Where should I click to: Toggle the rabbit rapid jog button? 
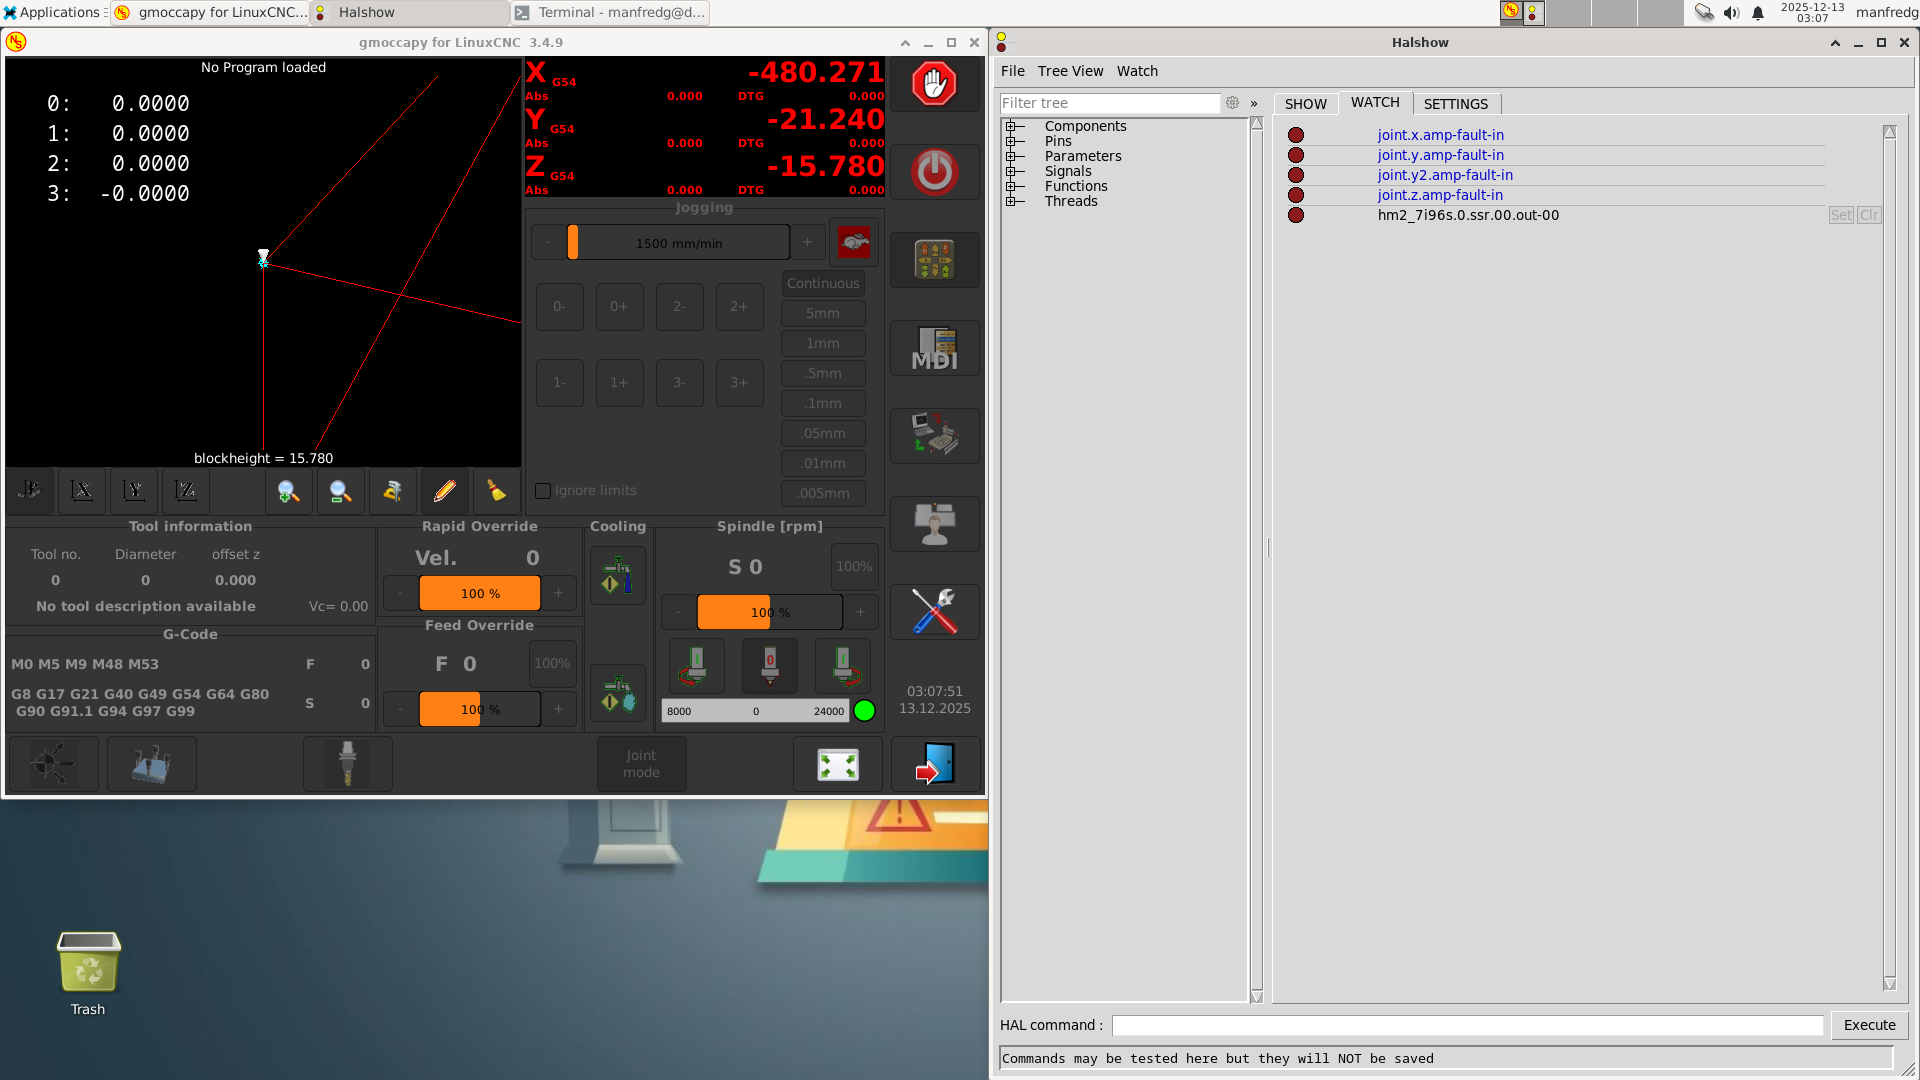click(853, 242)
